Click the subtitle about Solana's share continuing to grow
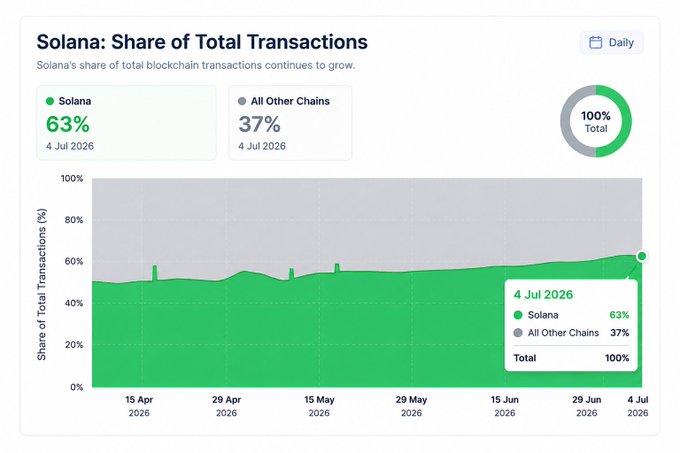Viewport: 680px width, 453px height. (x=196, y=65)
